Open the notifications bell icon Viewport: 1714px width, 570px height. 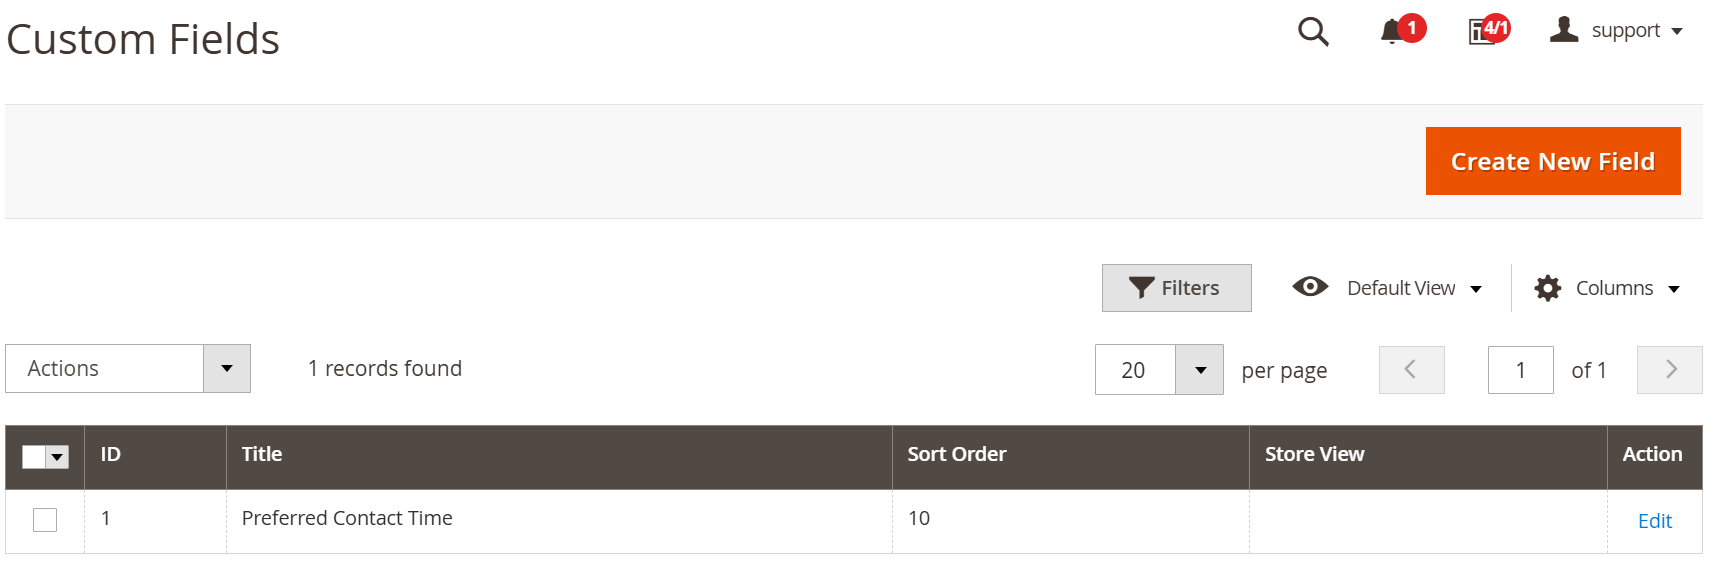[1391, 32]
